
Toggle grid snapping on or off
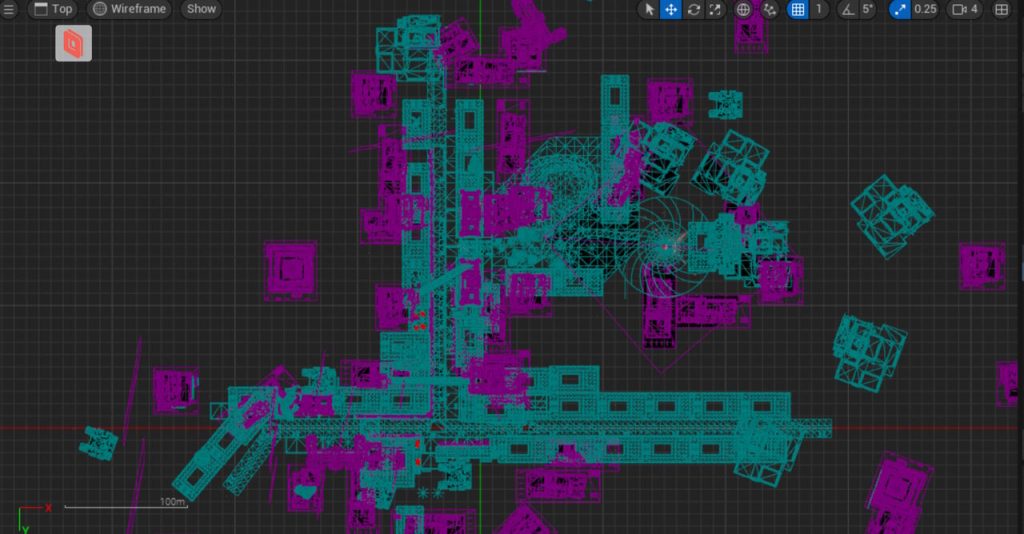797,9
